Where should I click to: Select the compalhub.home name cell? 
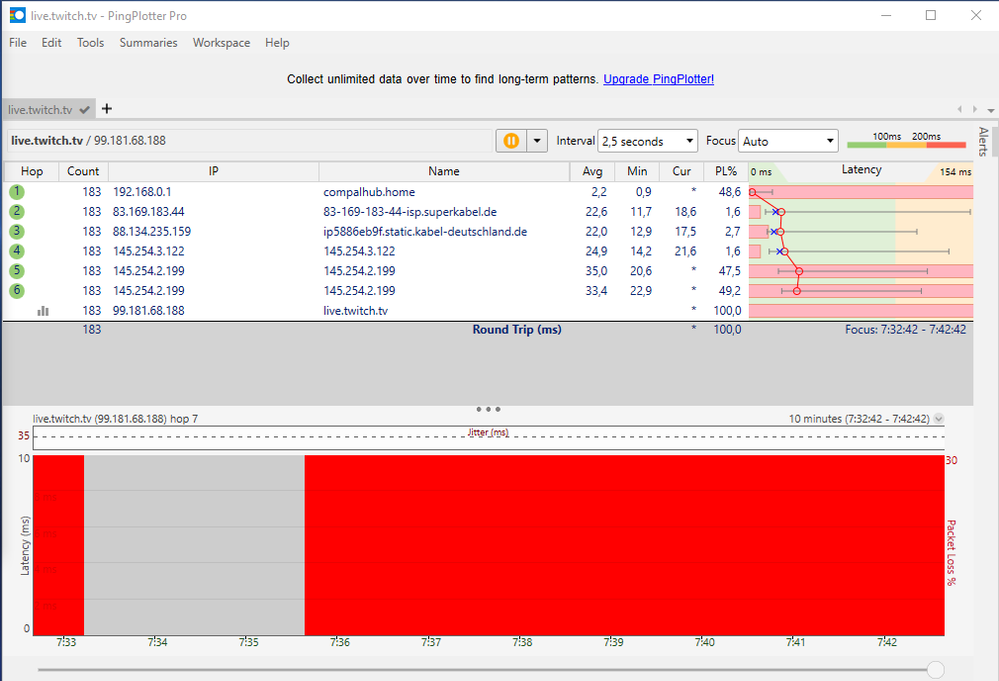click(x=369, y=192)
